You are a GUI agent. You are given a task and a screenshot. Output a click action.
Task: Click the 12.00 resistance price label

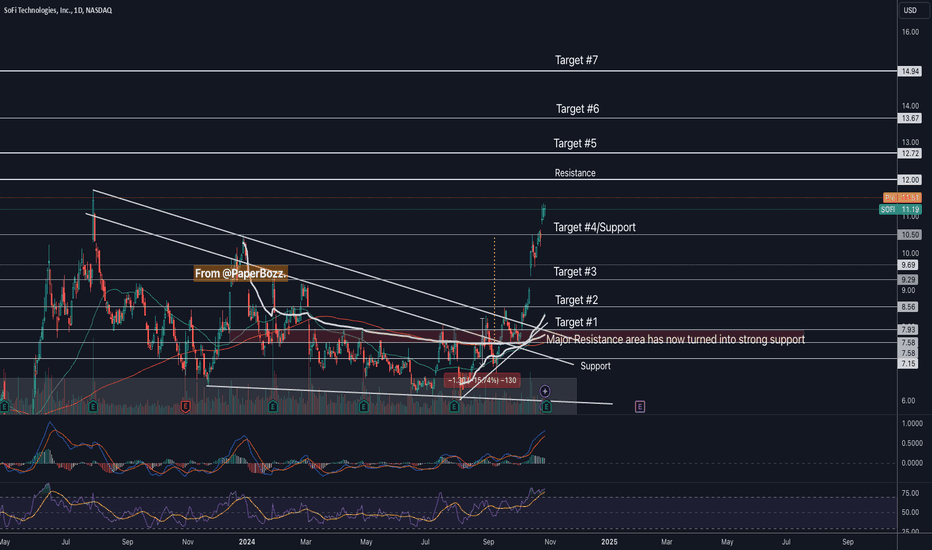pyautogui.click(x=909, y=180)
